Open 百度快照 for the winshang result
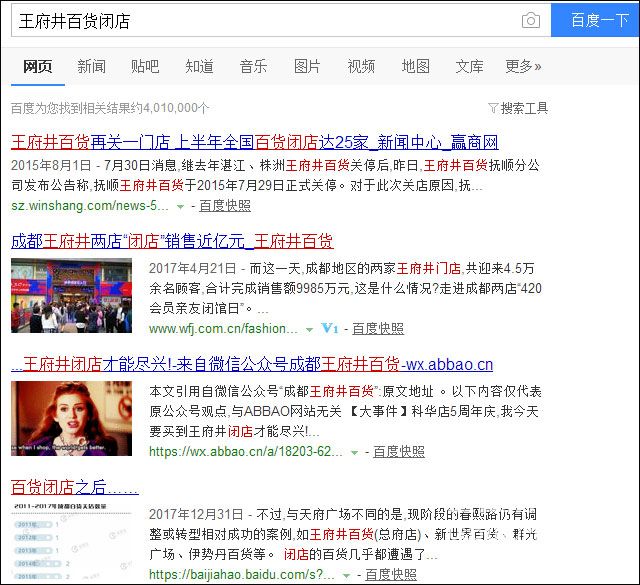This screenshot has width=640, height=585. point(225,206)
